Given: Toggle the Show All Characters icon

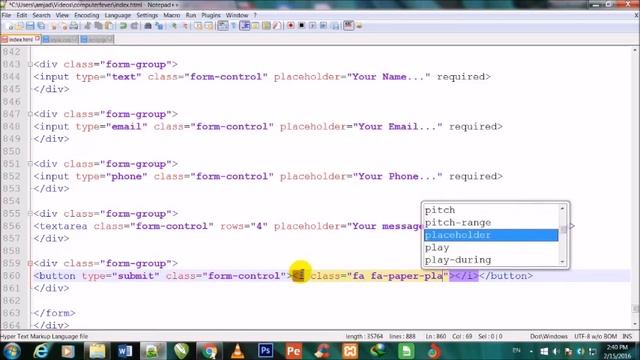Looking at the screenshot, I should coord(233,26).
